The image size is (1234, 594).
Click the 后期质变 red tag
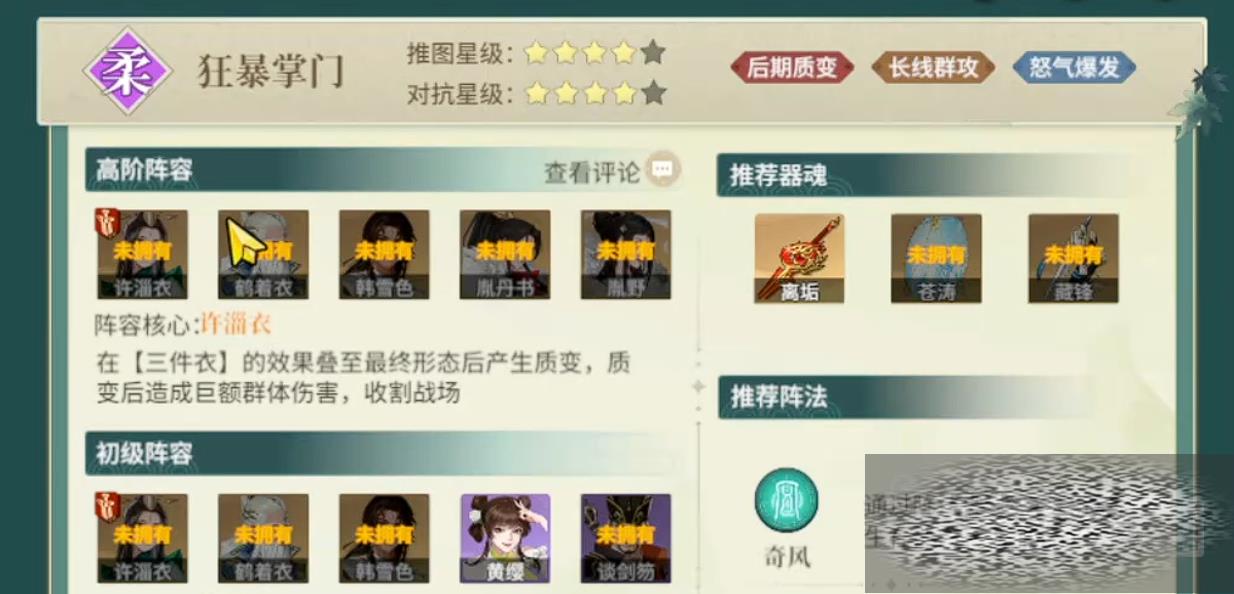[x=792, y=68]
